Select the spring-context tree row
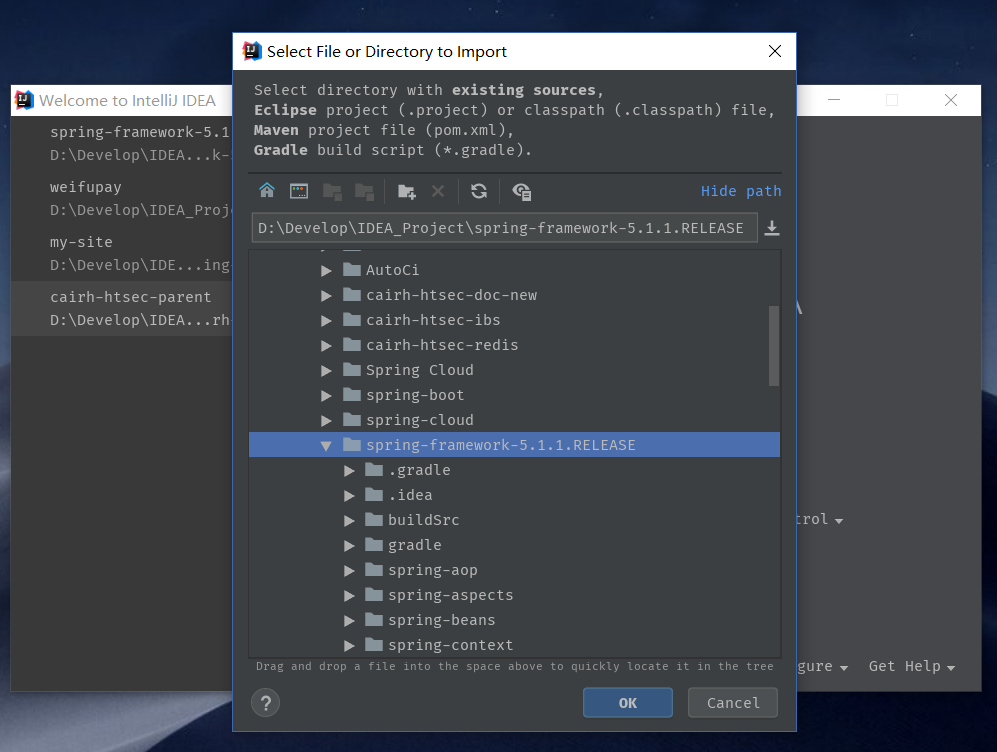This screenshot has width=997, height=752. point(514,645)
